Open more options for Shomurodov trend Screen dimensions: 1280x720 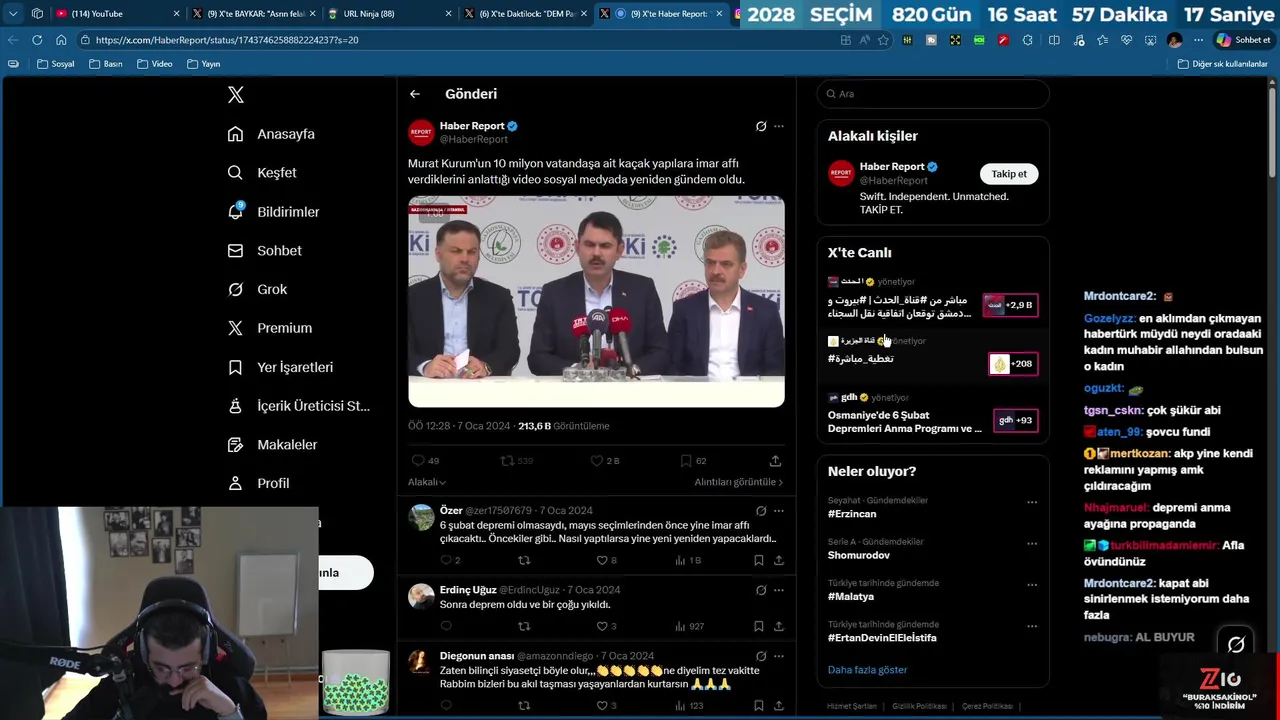tap(1032, 544)
